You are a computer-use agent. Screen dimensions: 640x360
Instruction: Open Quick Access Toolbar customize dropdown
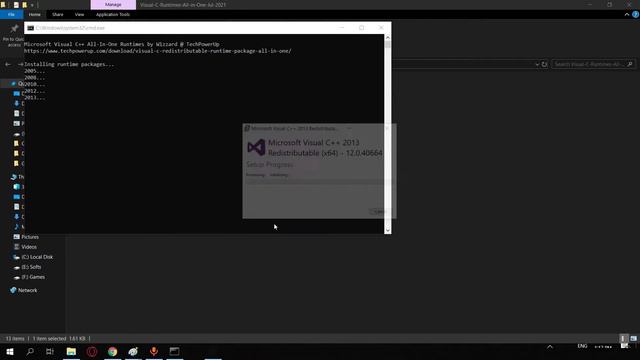32,5
